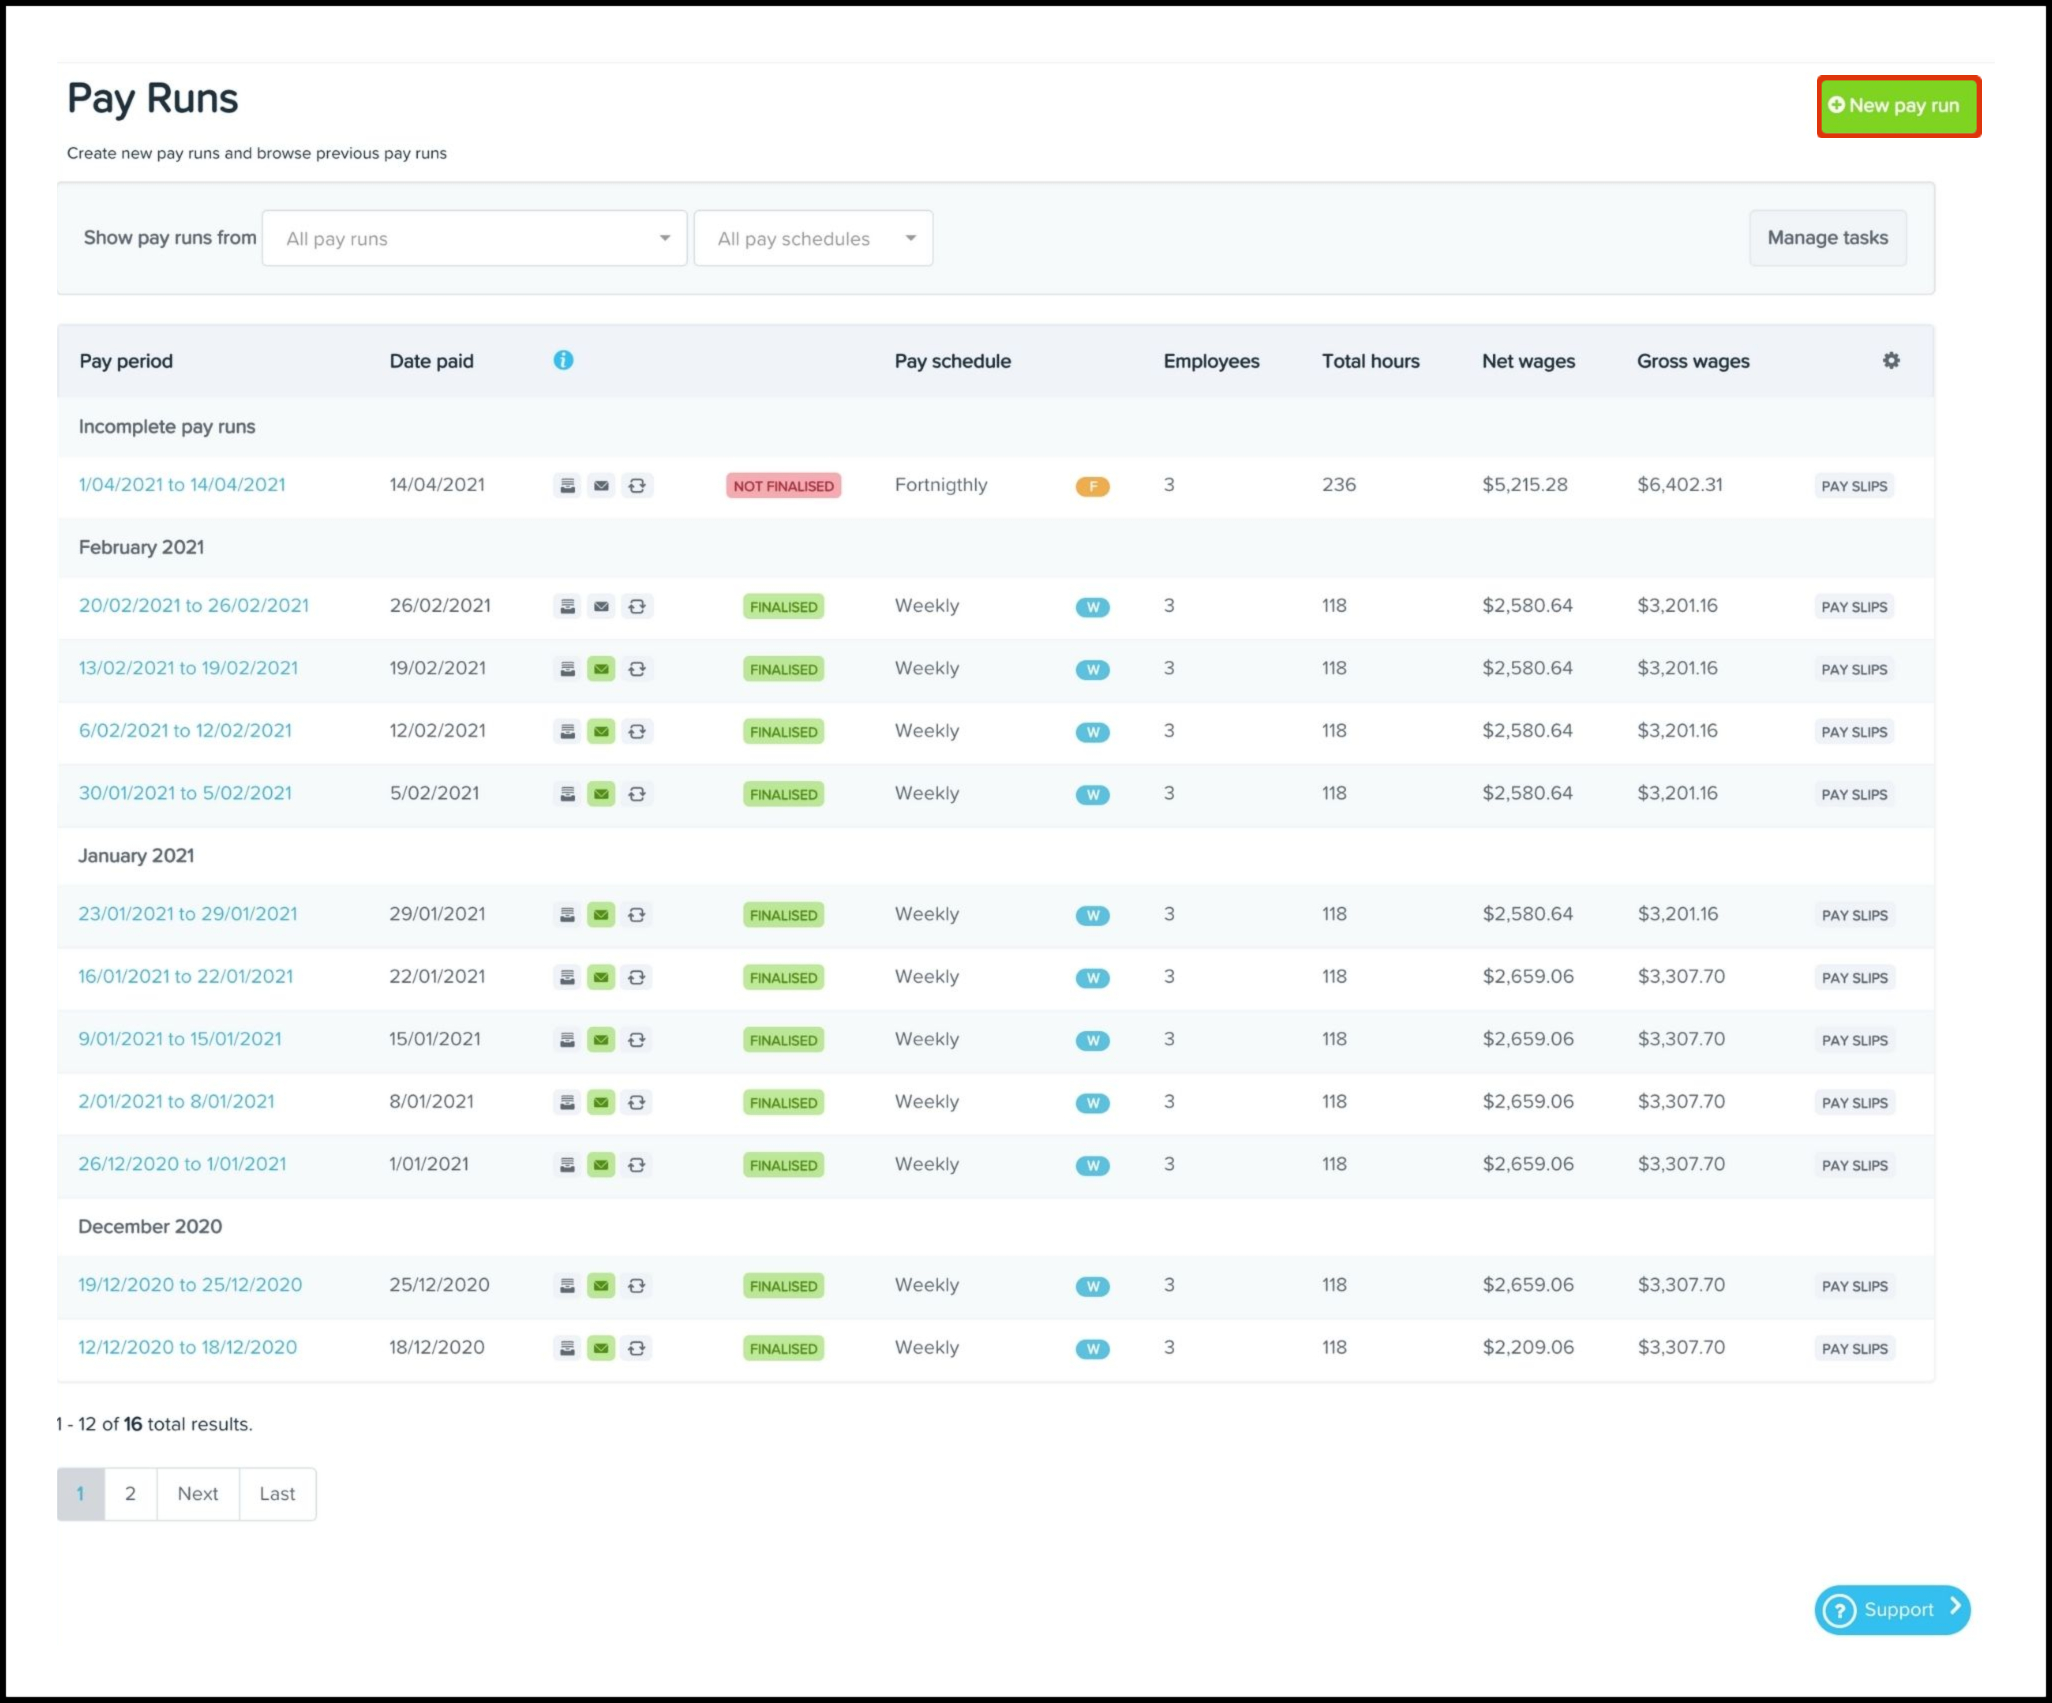Click the bank file icon for 13/02/2021 pay run

(x=567, y=669)
